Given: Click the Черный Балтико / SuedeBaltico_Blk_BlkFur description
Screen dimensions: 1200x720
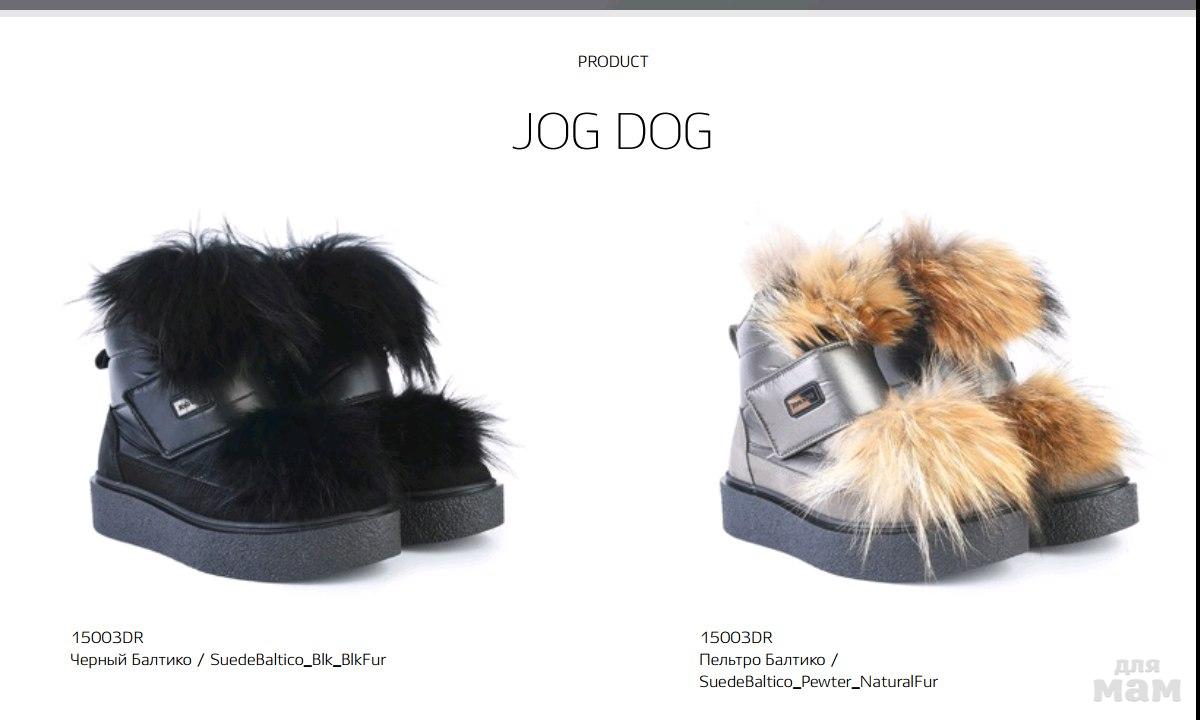Looking at the screenshot, I should coord(228,660).
